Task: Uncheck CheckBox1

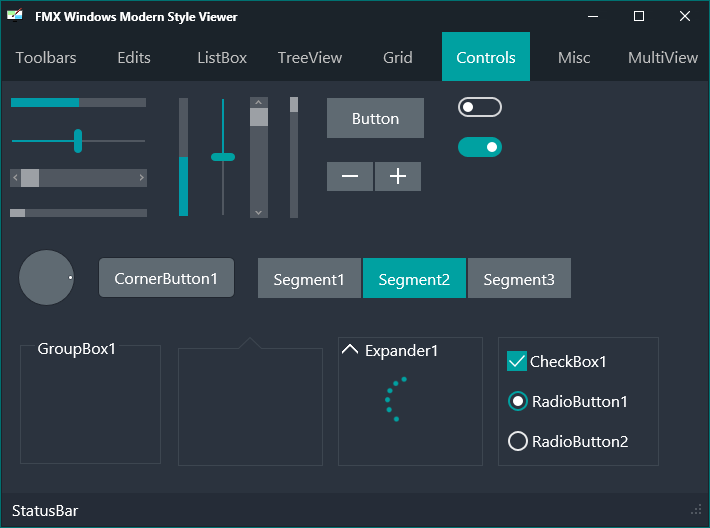Action: click(517, 361)
